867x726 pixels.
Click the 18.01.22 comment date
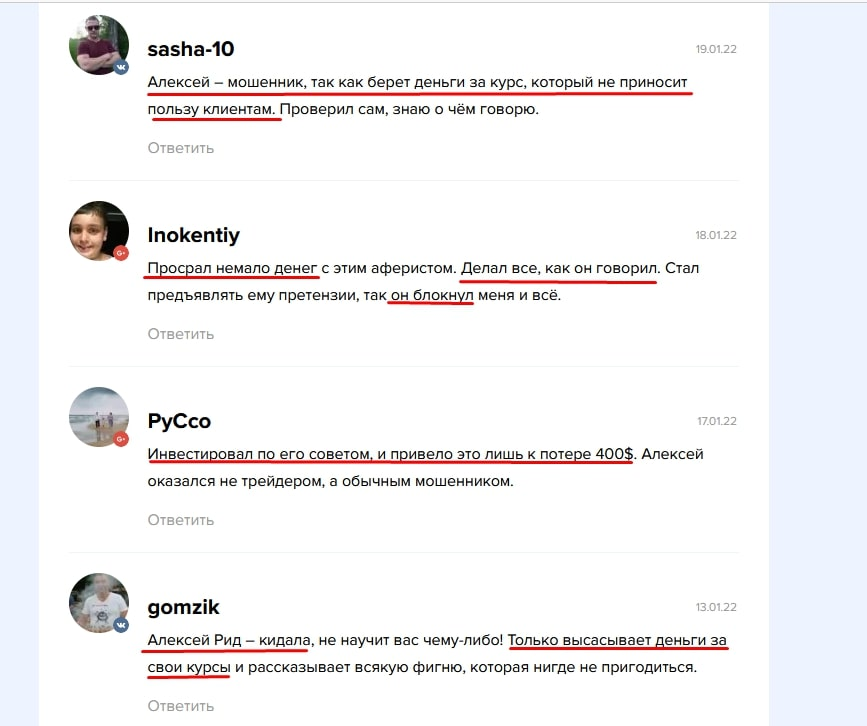point(716,235)
